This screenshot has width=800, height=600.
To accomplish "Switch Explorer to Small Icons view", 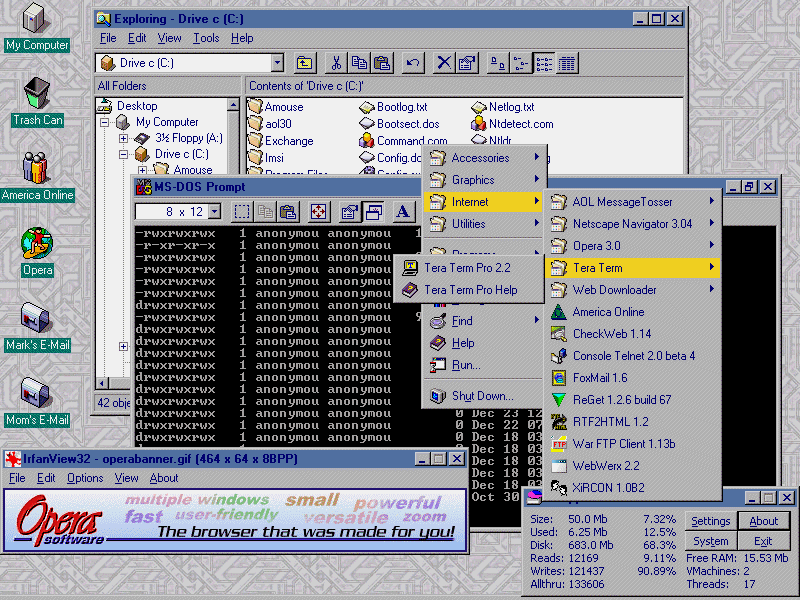I will point(520,63).
